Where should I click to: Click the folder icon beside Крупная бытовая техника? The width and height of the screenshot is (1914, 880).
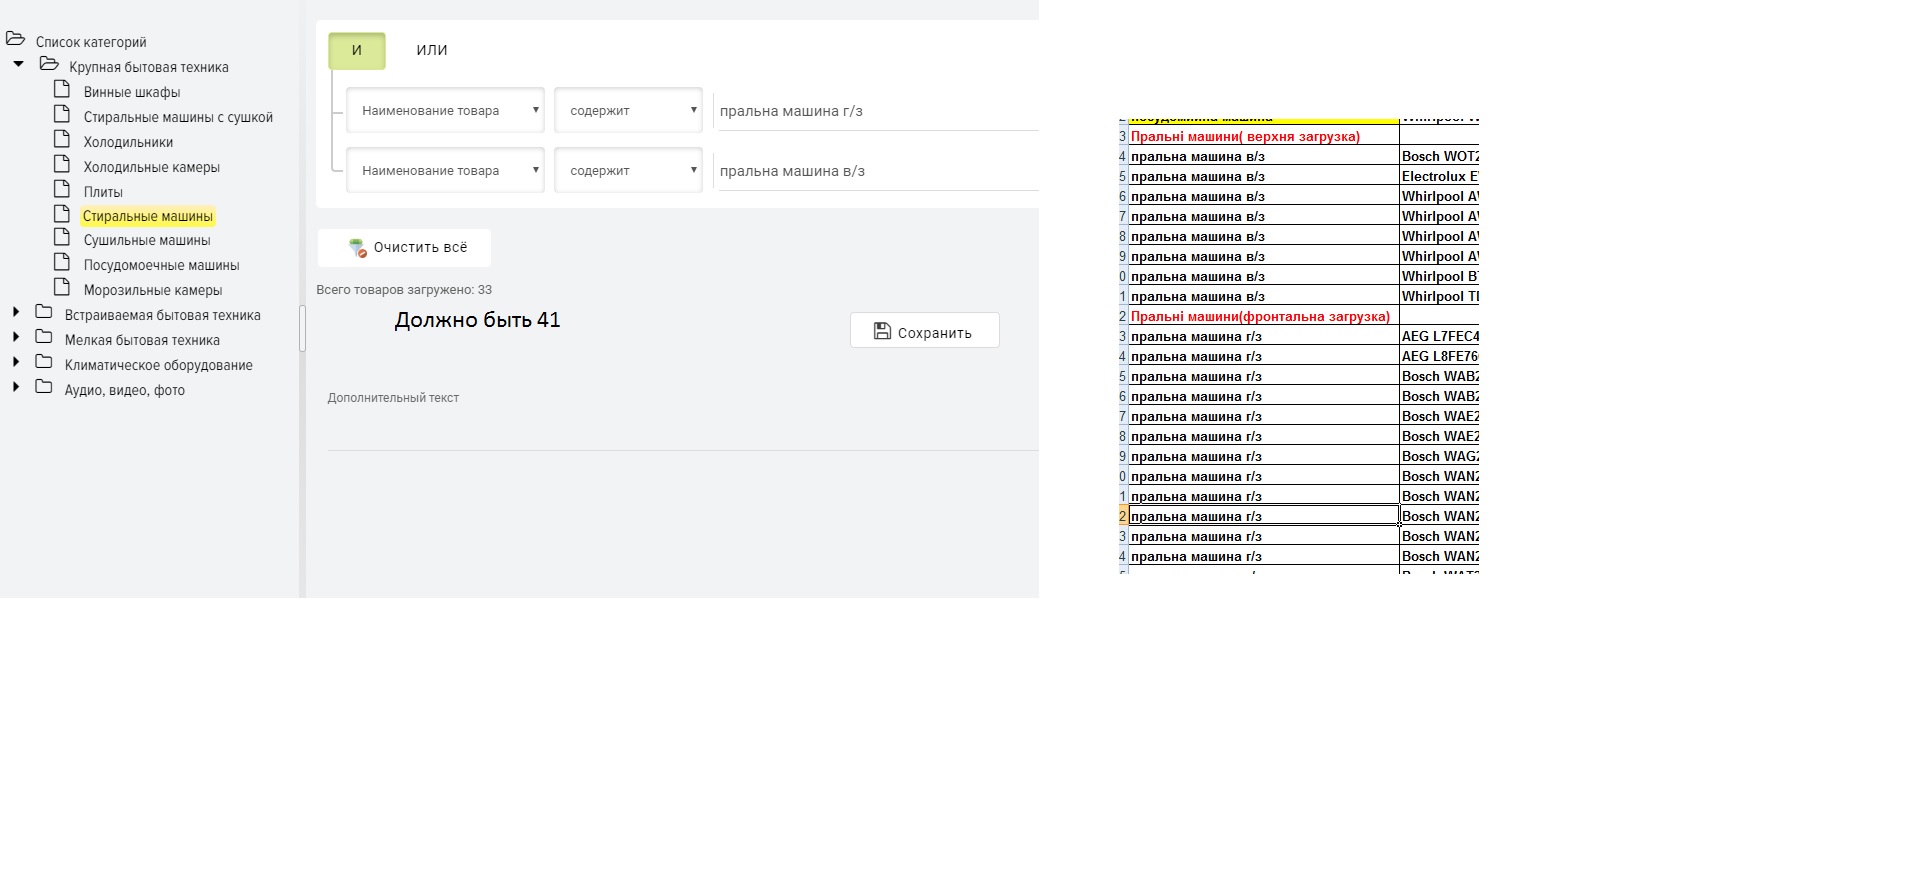[x=49, y=64]
